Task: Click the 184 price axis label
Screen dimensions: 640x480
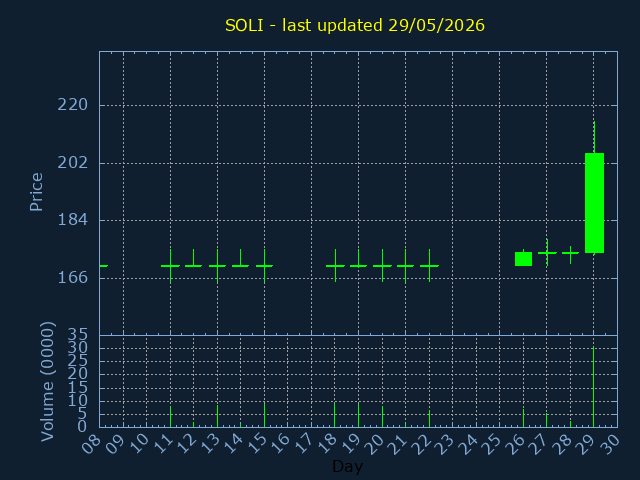Action: 73,220
